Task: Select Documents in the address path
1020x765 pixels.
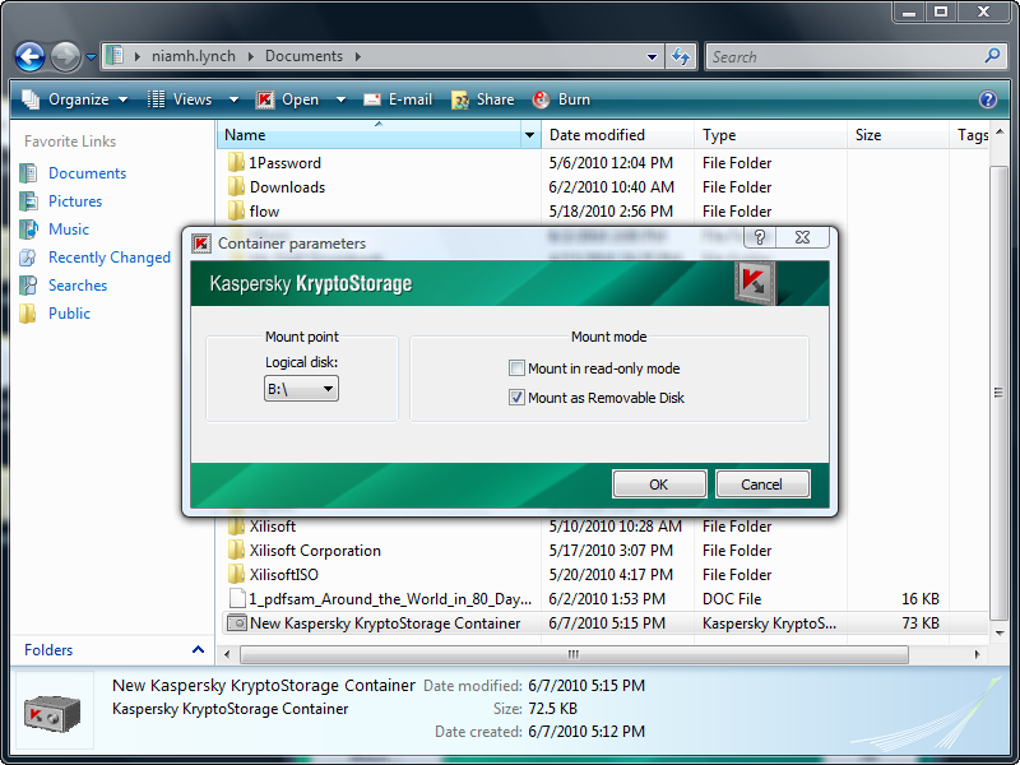Action: [x=304, y=57]
